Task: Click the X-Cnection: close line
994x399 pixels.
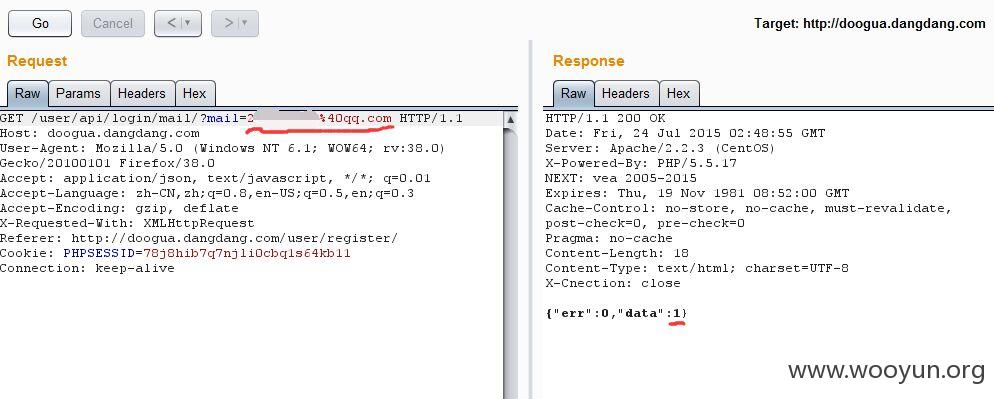Action: 612,284
